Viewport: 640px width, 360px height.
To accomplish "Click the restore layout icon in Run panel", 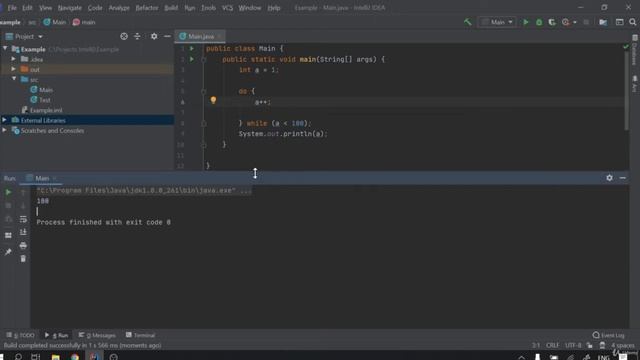I will pos(8,235).
